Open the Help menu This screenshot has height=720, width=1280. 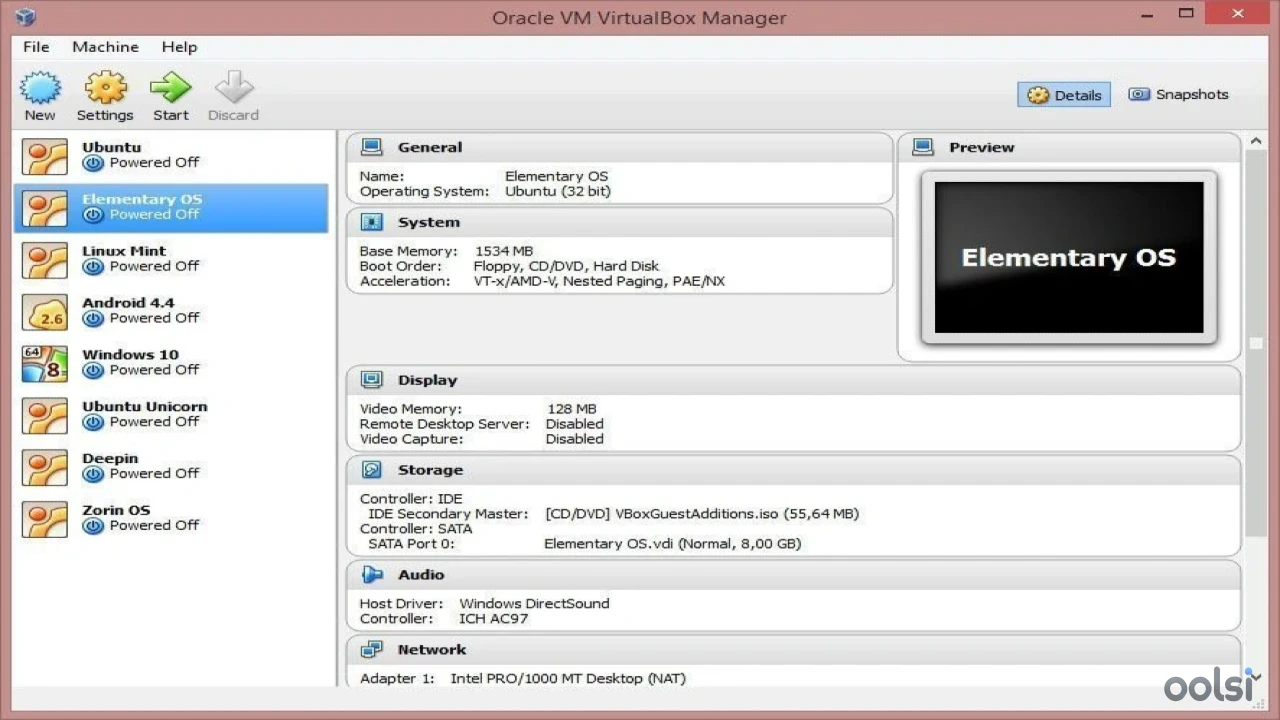click(179, 47)
